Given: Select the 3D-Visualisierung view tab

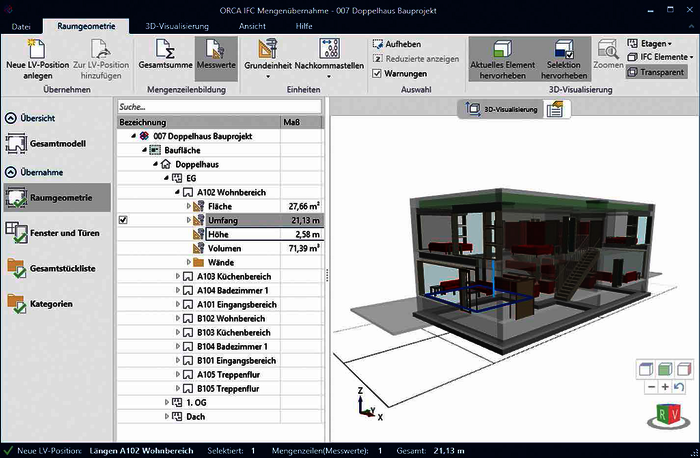Looking at the screenshot, I should coord(501,109).
